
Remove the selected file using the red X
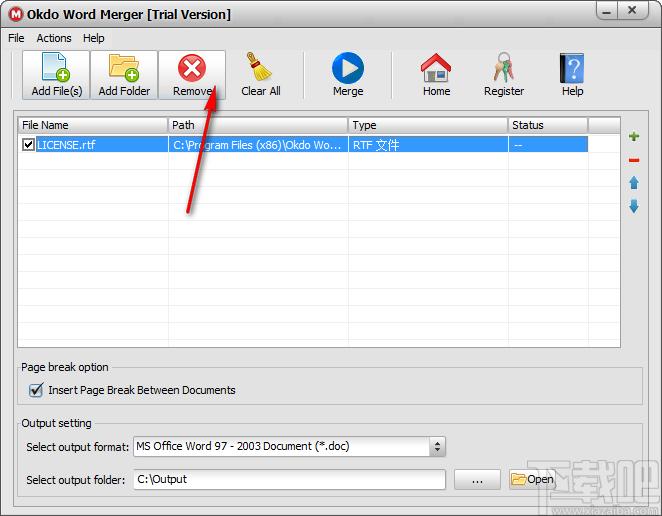pos(191,75)
